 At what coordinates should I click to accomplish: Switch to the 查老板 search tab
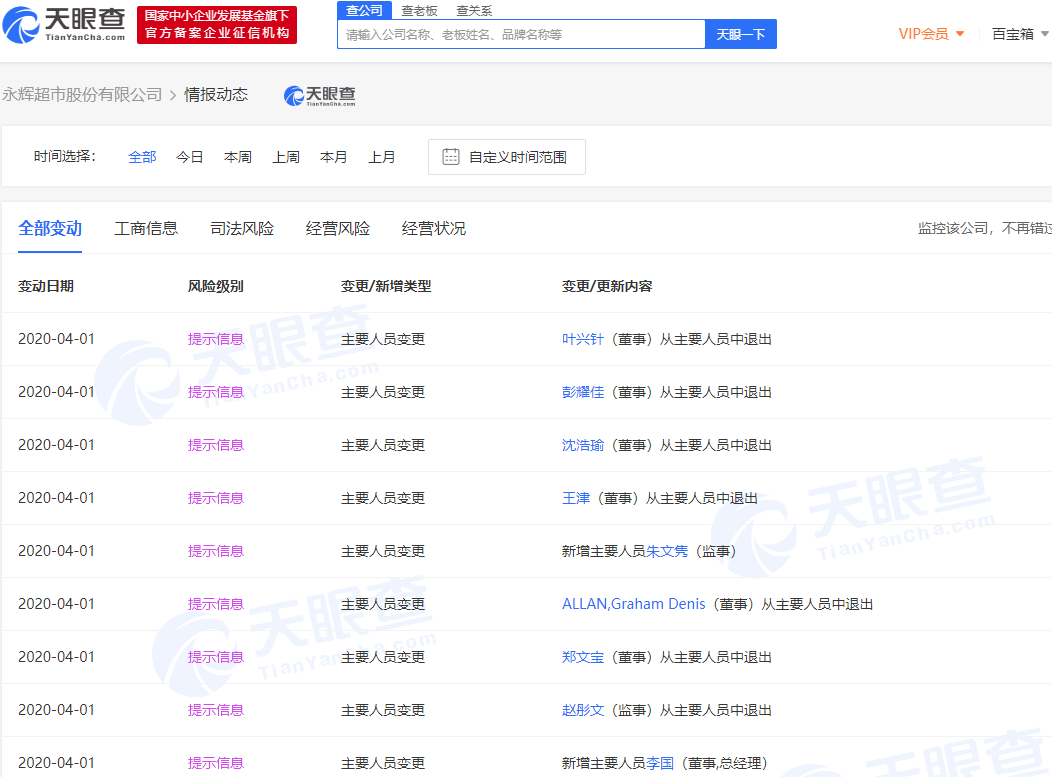(419, 11)
